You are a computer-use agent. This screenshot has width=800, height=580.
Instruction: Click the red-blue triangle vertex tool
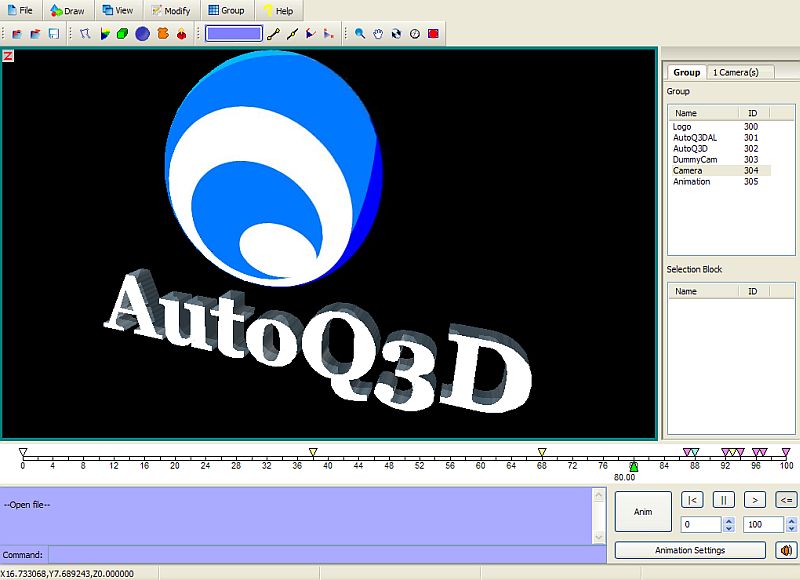[310, 34]
